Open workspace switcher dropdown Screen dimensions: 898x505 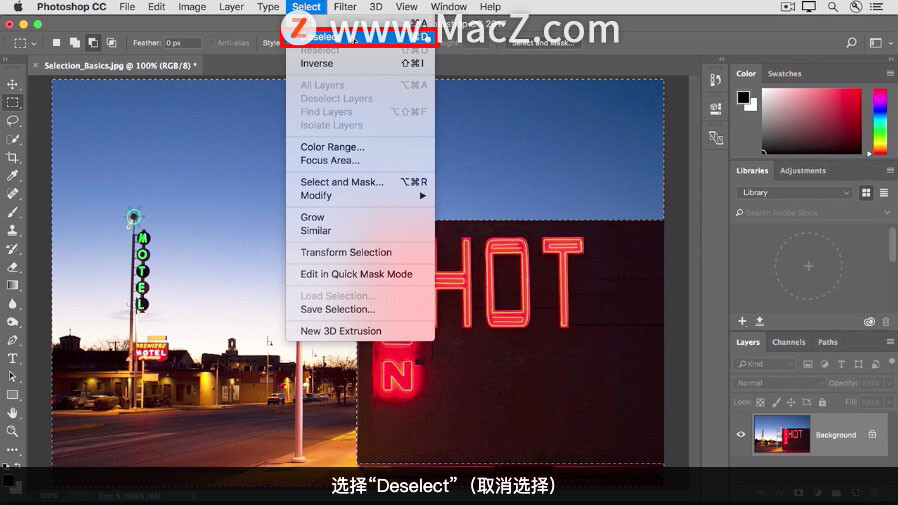pyautogui.click(x=880, y=43)
